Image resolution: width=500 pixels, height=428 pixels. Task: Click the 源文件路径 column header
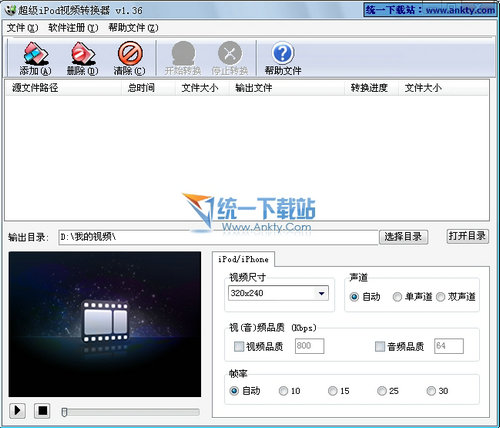(x=63, y=88)
